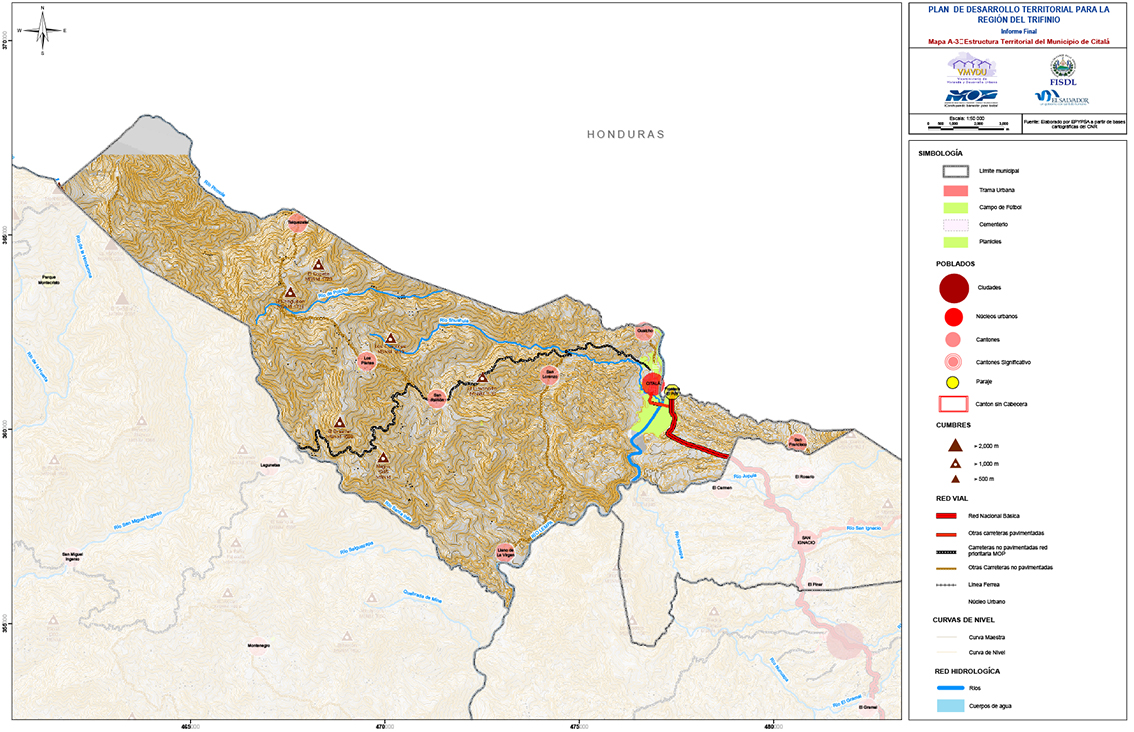Click the HONDURAS label on map
The width and height of the screenshot is (1134, 732).
pos(626,134)
